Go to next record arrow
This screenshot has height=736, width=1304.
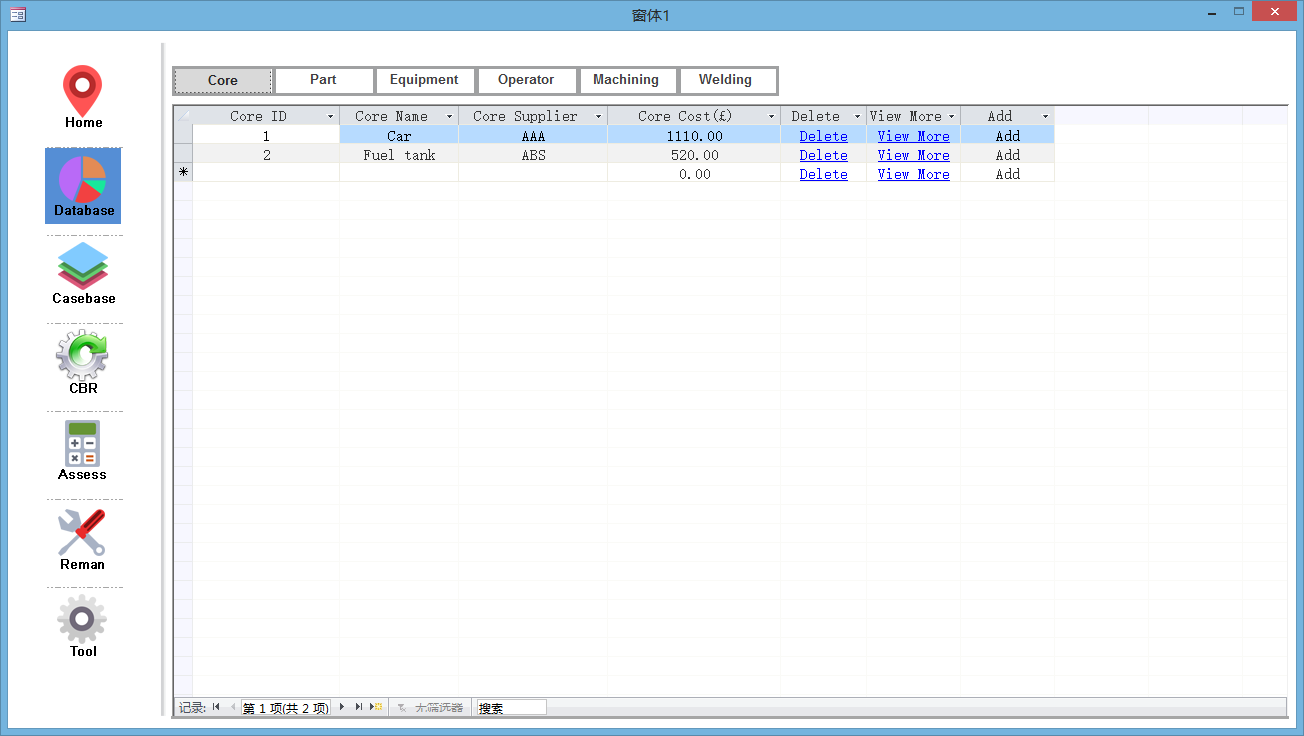pos(342,707)
